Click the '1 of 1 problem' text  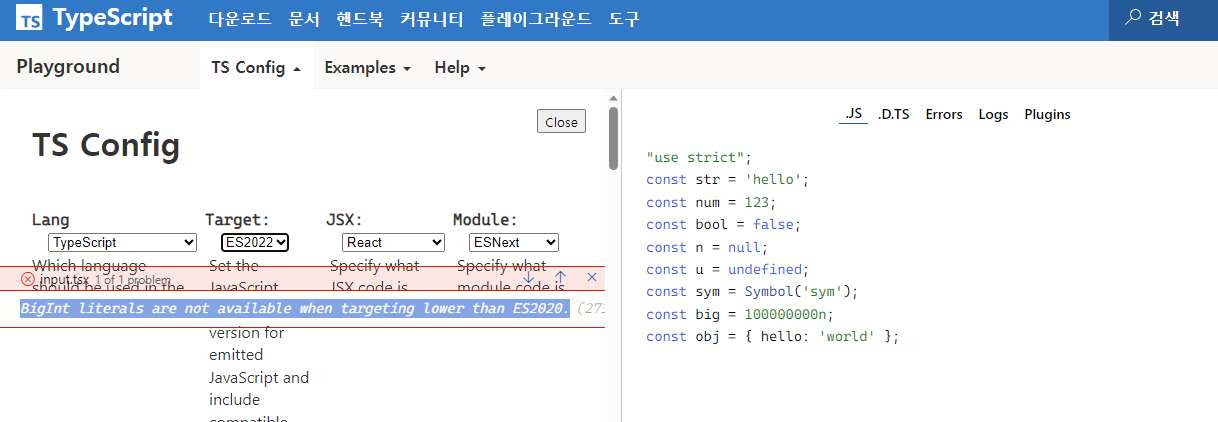point(133,280)
